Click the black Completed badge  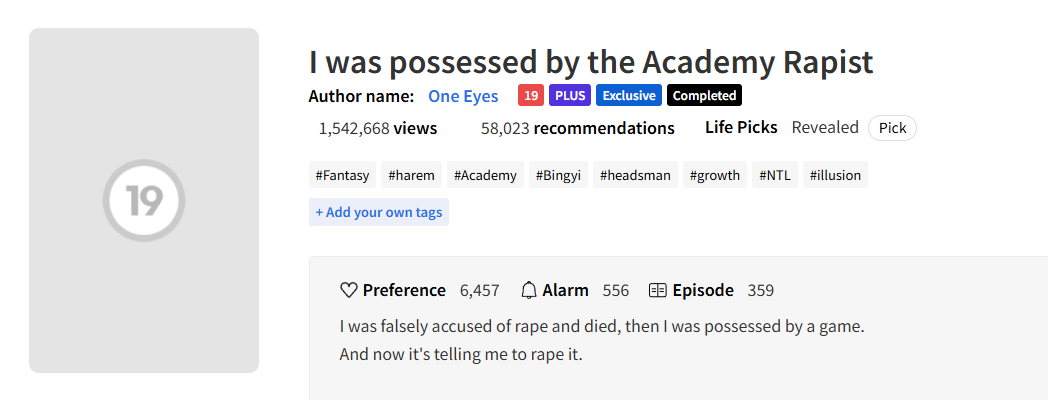704,96
